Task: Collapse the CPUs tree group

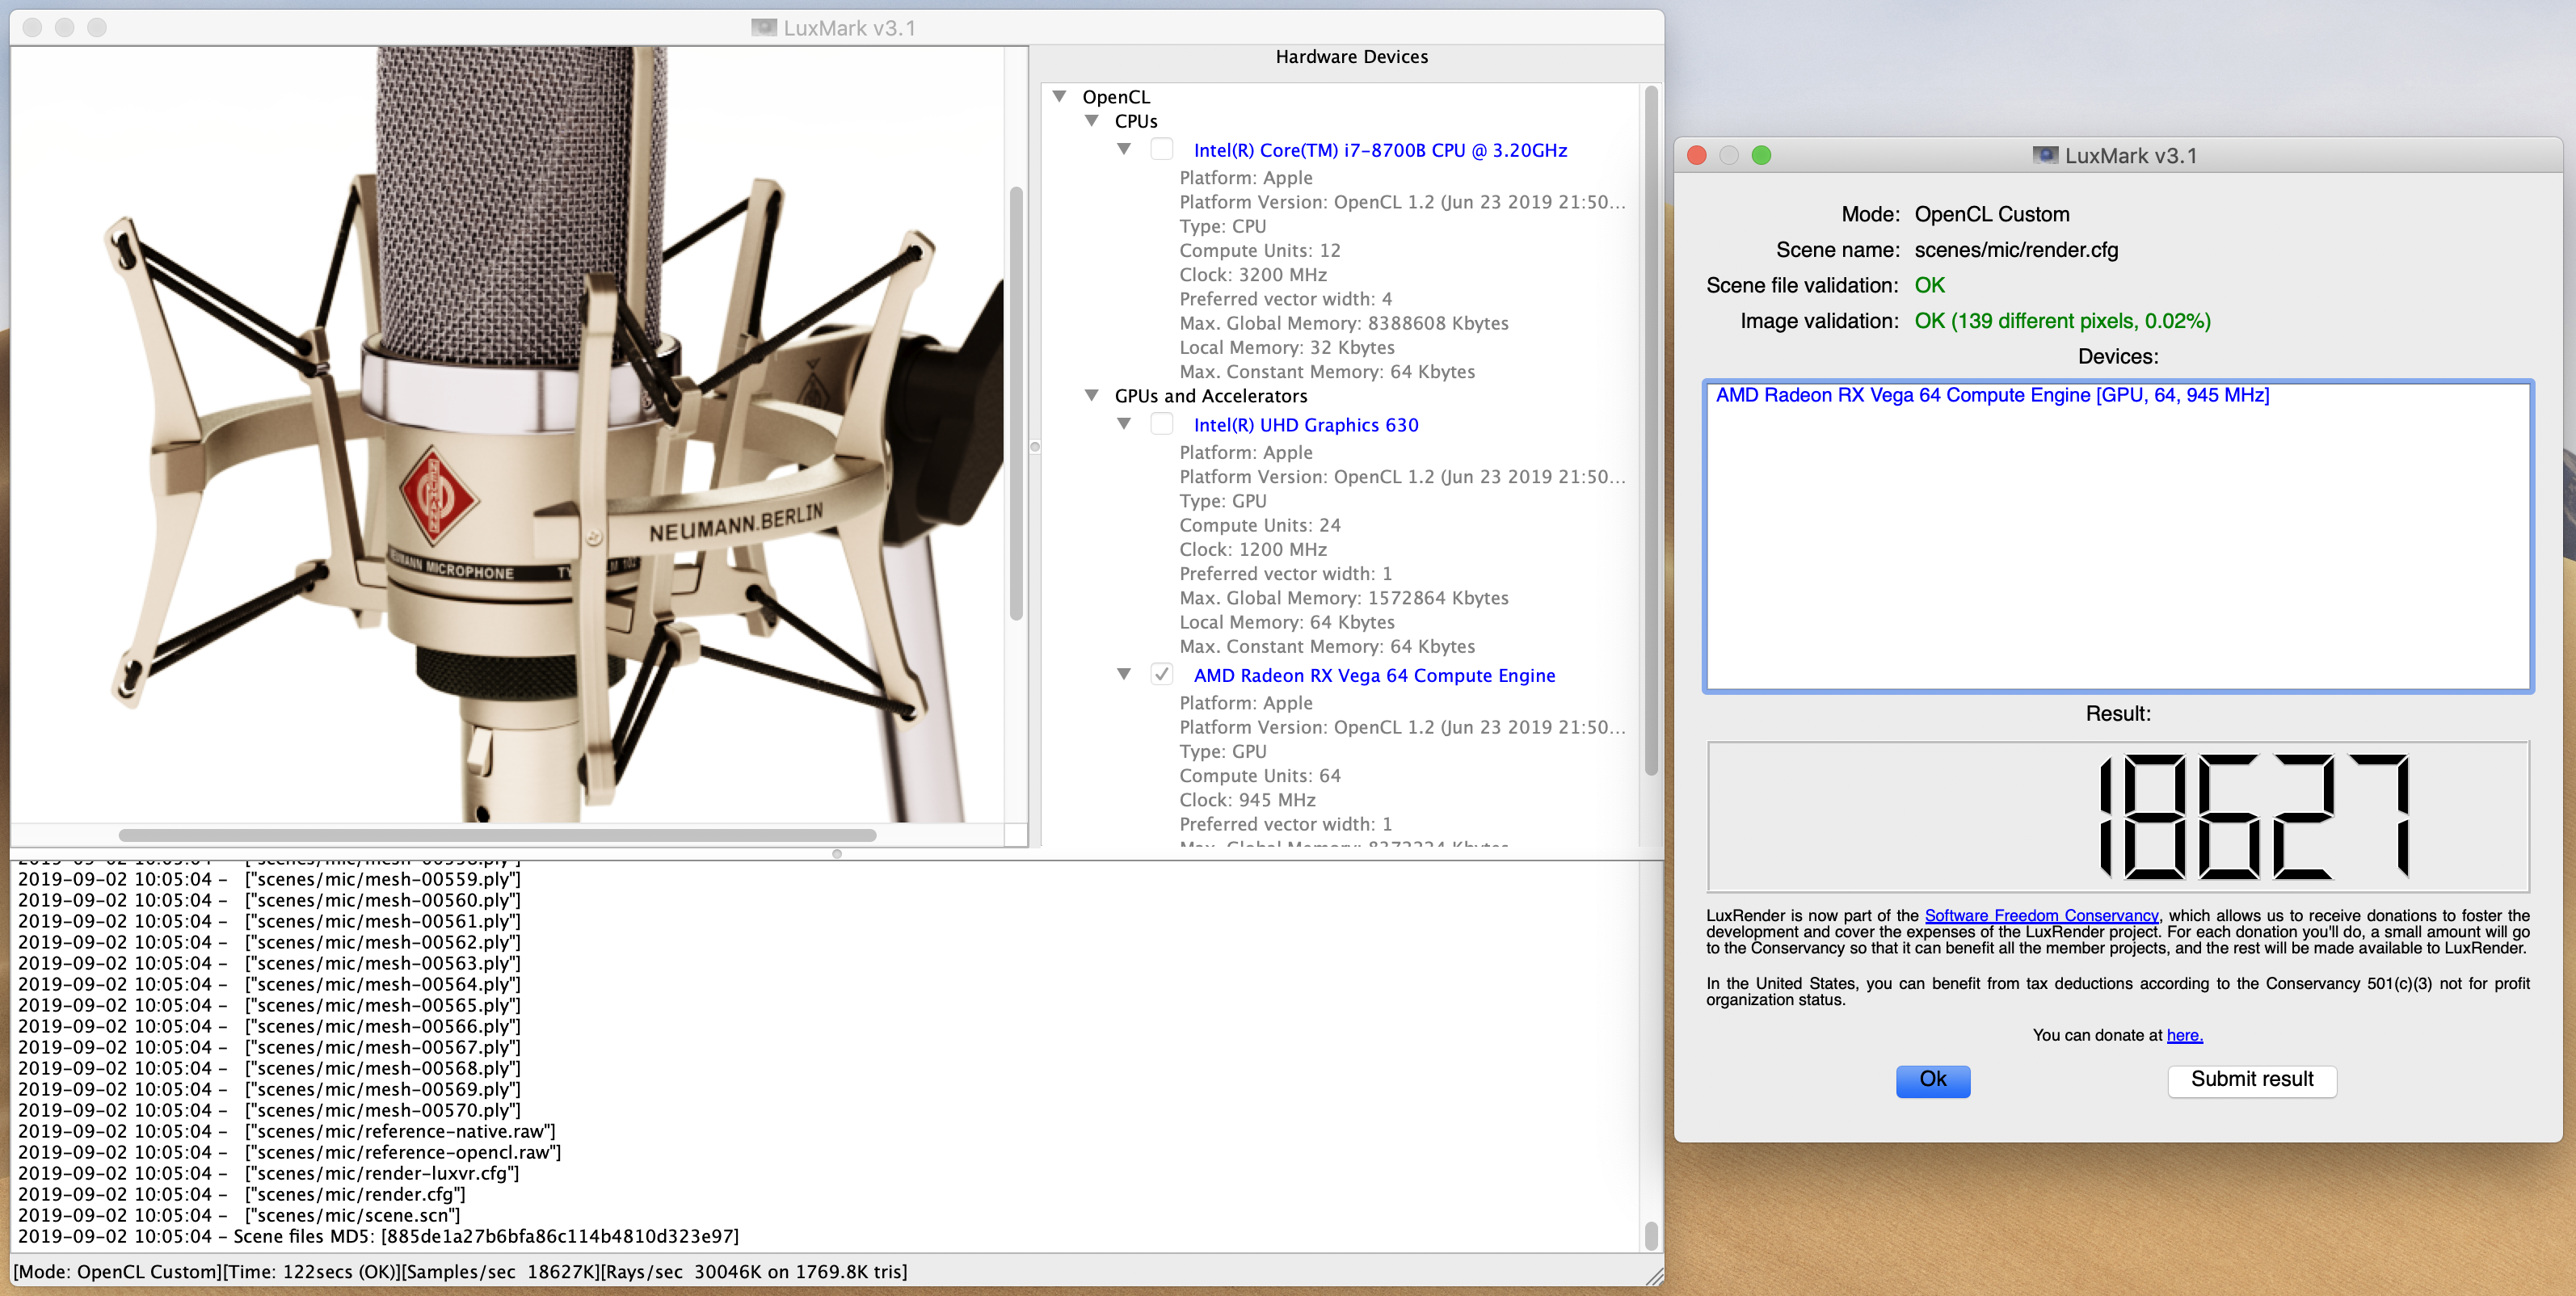Action: point(1092,121)
